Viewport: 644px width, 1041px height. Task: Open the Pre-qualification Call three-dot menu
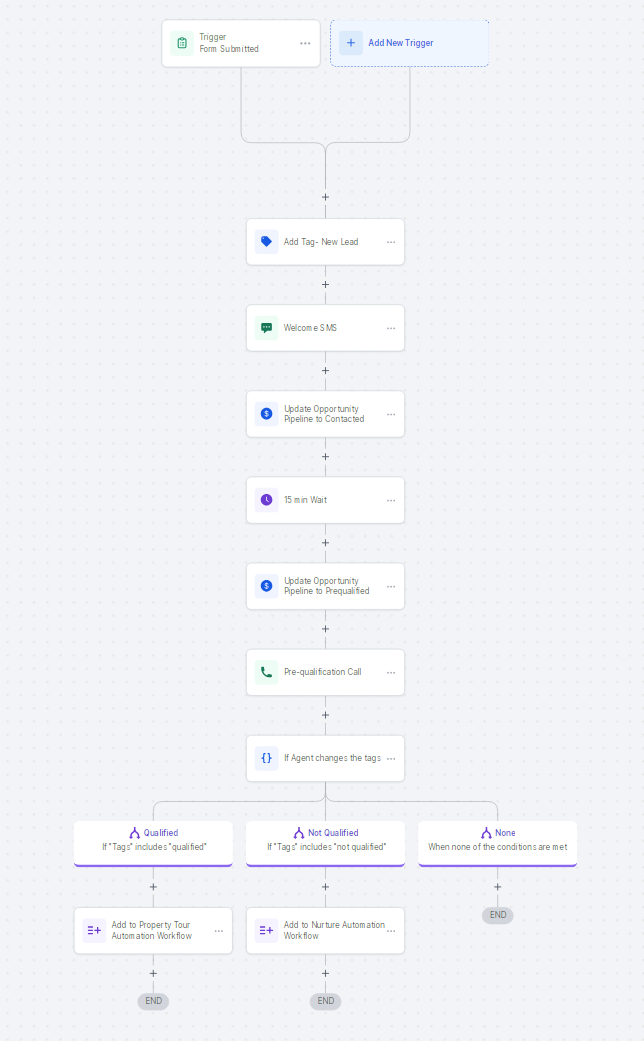(x=391, y=672)
